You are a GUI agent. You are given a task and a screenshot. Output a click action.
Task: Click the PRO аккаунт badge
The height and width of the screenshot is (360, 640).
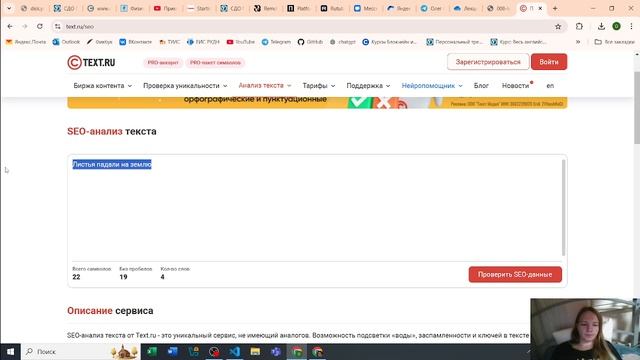pos(163,62)
